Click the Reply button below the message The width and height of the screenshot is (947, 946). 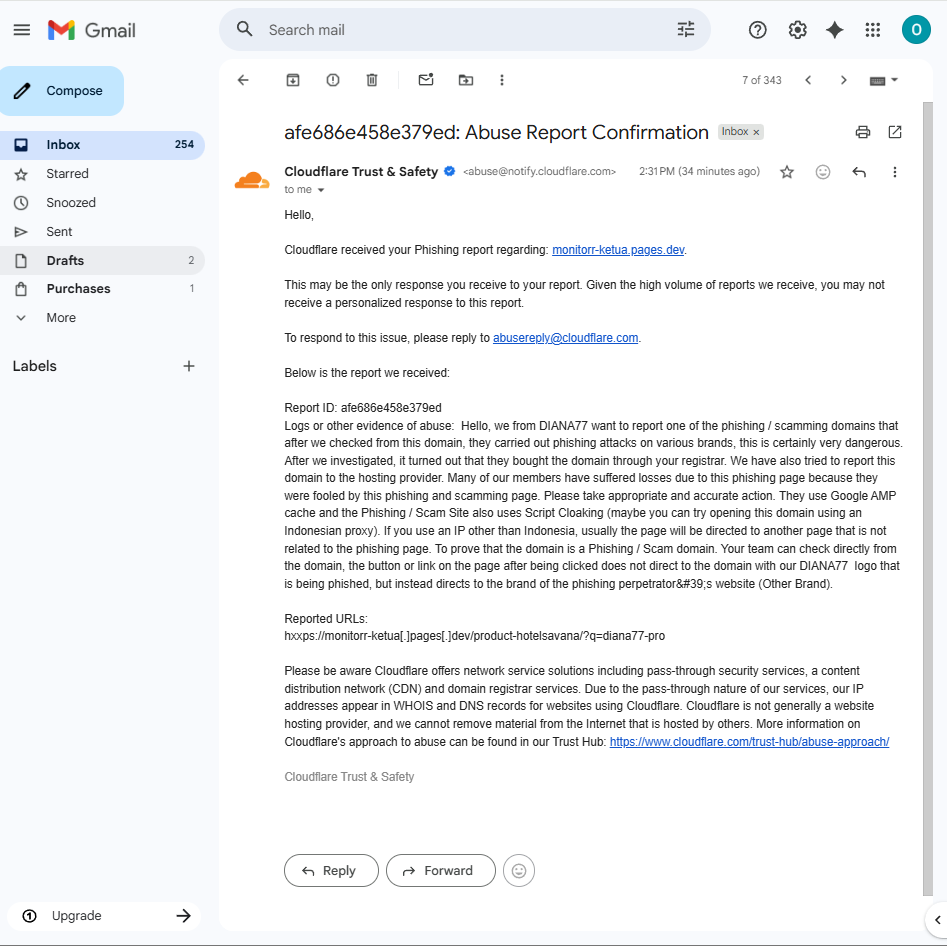331,870
